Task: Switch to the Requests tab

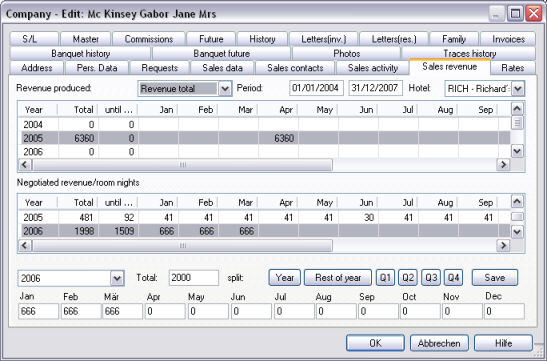Action: (x=159, y=68)
